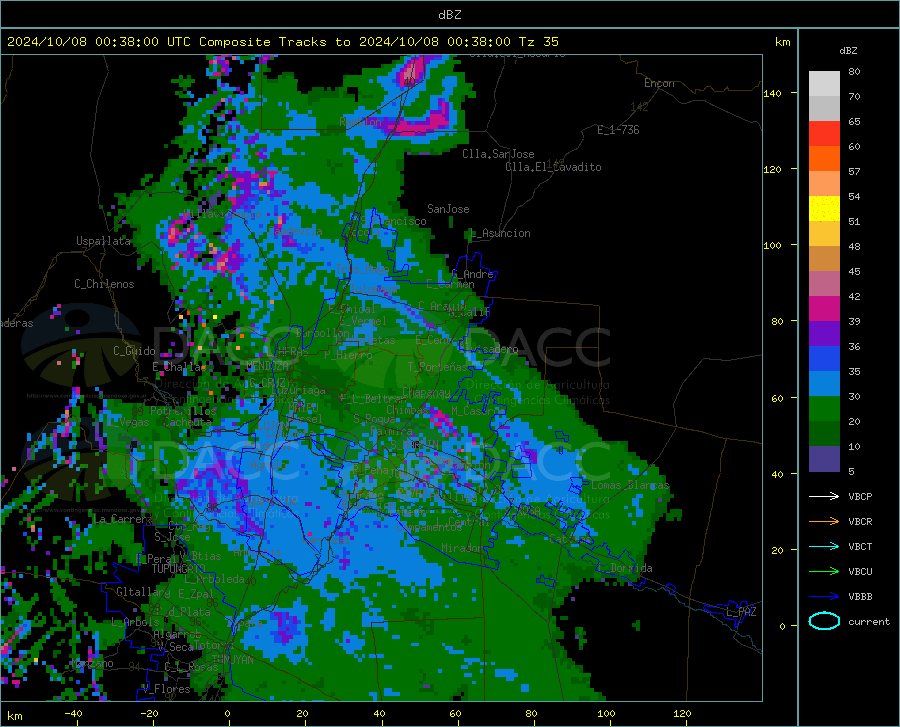The height and width of the screenshot is (727, 900).
Task: Select the orange 60 dBZ color swatch
Action: (x=824, y=159)
